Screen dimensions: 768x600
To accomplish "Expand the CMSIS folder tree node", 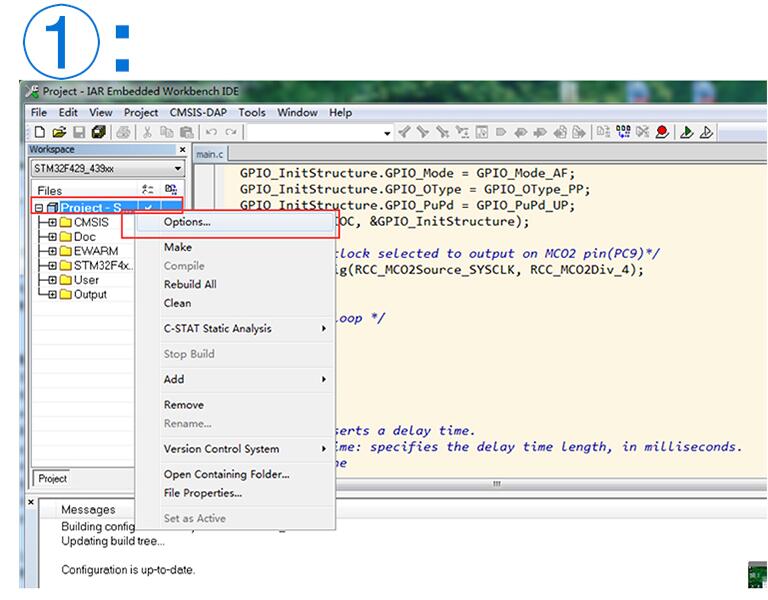I will tap(51, 222).
